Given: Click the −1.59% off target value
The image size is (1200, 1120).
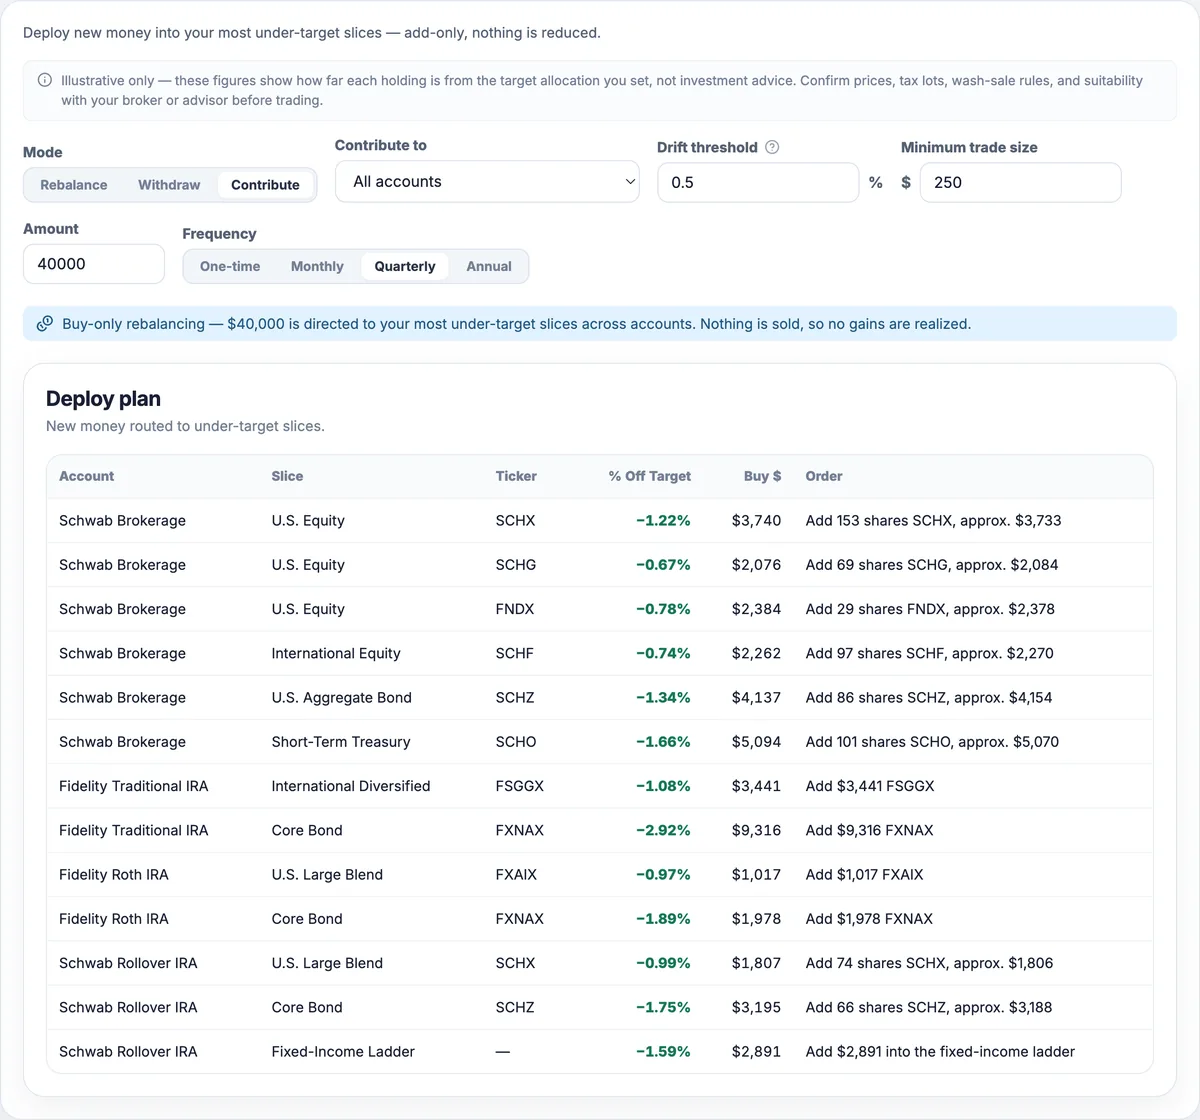Looking at the screenshot, I should [663, 1052].
